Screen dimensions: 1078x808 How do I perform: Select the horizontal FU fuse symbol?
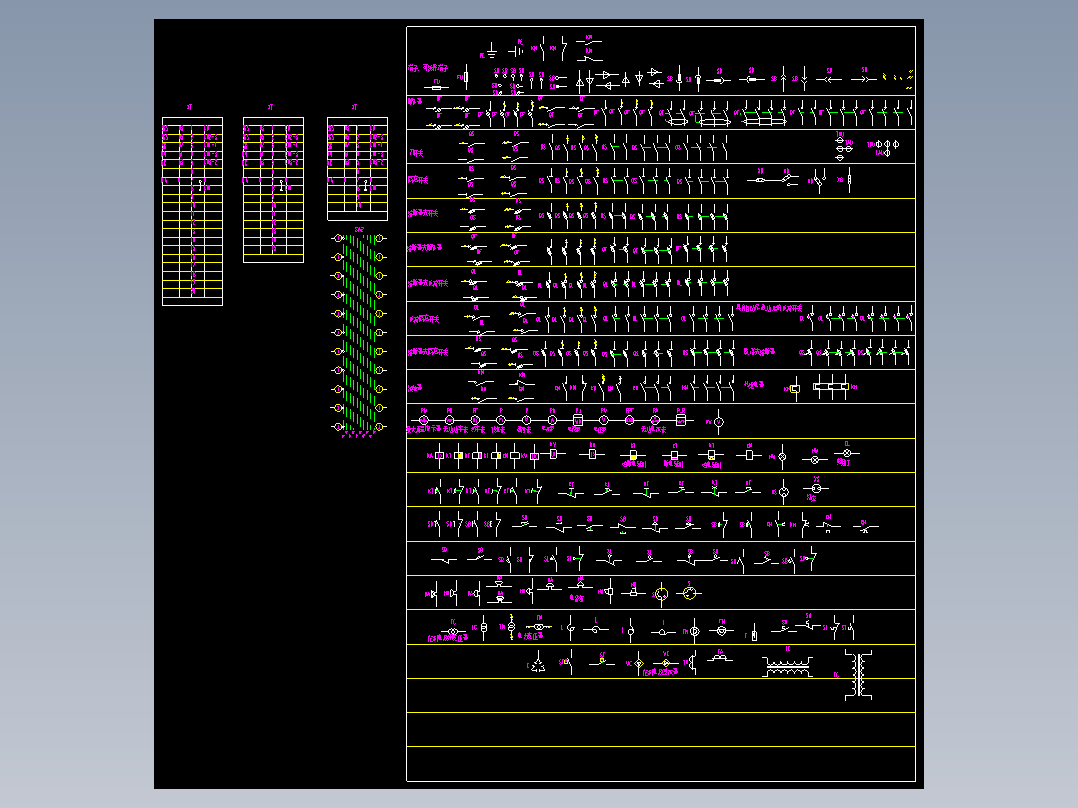pyautogui.click(x=437, y=85)
